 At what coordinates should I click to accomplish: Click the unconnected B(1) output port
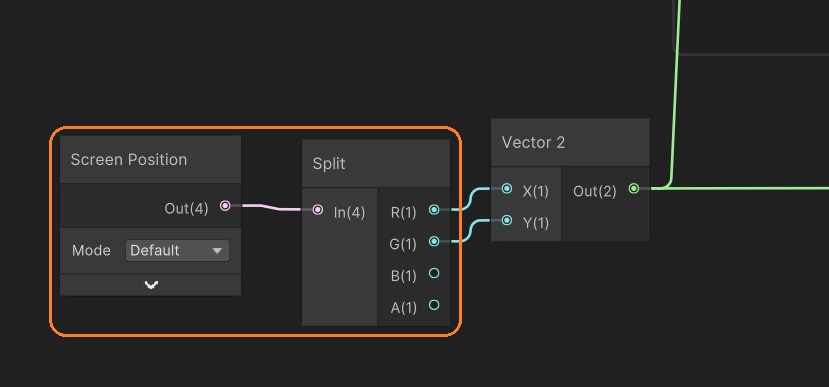(434, 273)
